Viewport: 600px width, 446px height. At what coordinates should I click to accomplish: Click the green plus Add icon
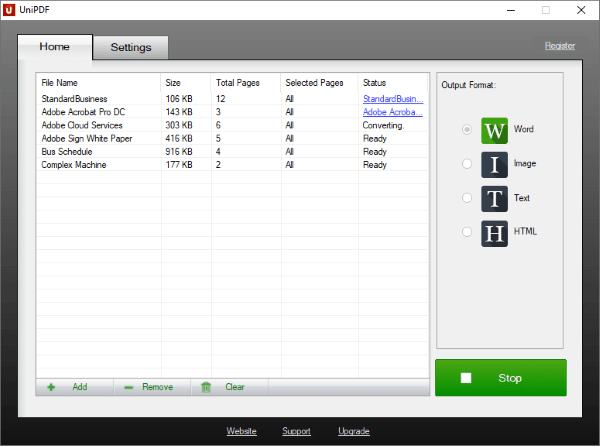point(51,387)
